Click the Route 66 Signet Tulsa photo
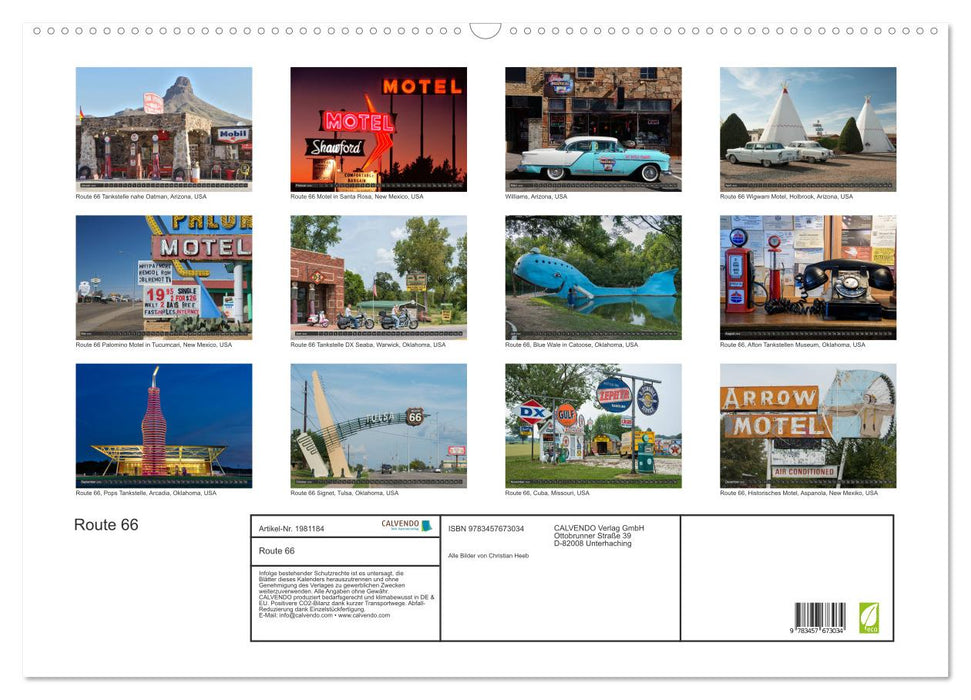The height and width of the screenshot is (700, 971). click(378, 424)
